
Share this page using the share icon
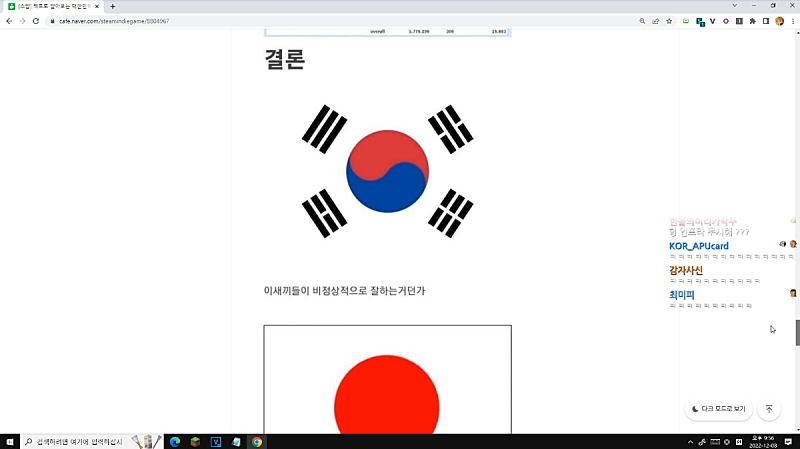(656, 21)
